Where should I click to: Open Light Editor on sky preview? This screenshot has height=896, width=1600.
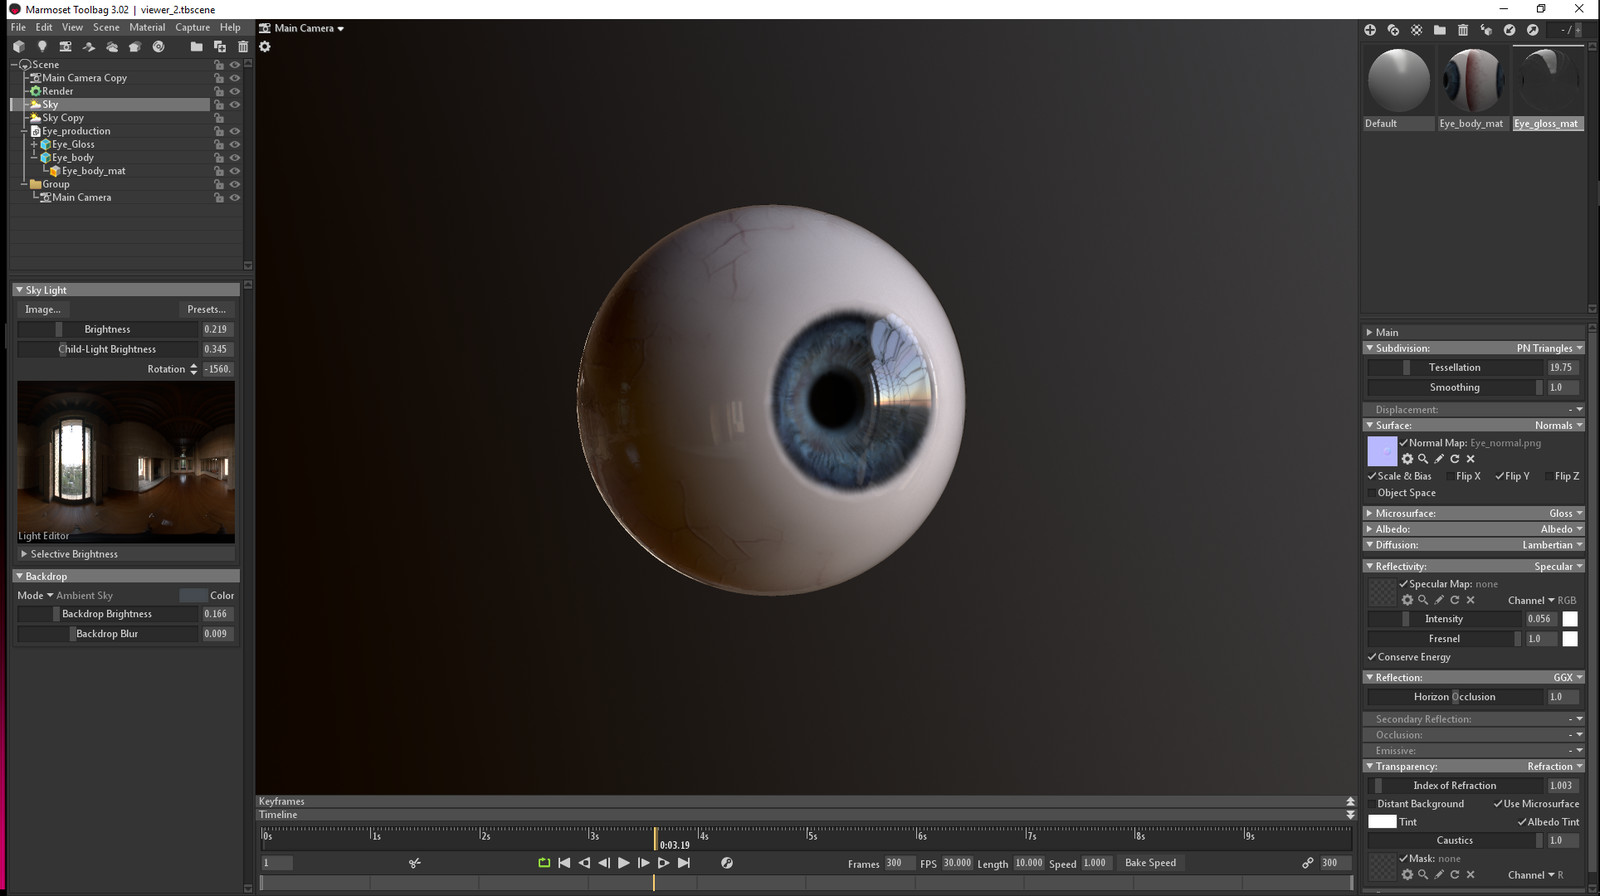(x=43, y=536)
